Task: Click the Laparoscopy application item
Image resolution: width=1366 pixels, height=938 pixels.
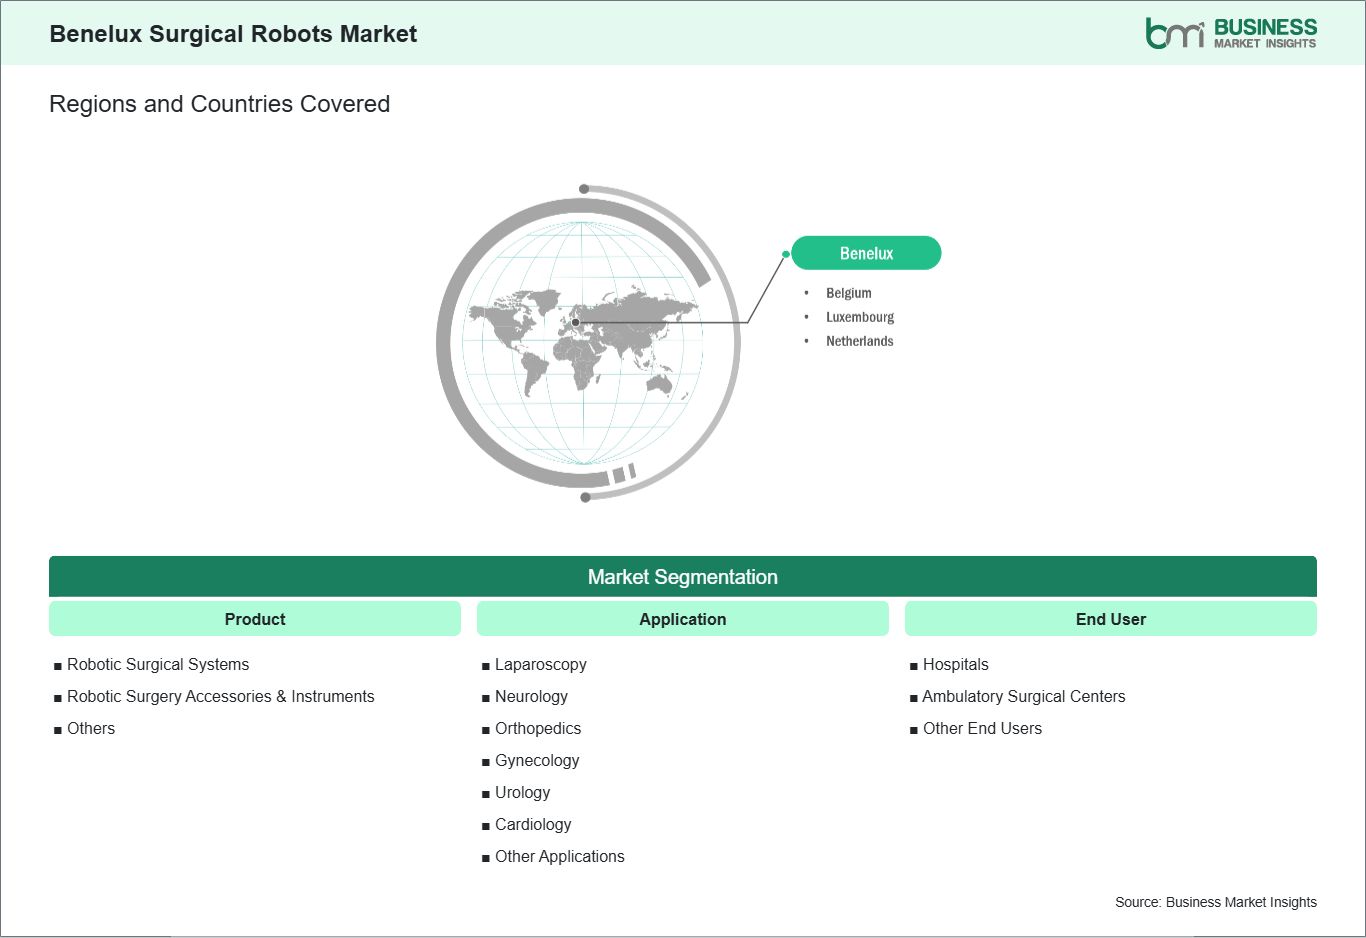Action: click(x=540, y=664)
